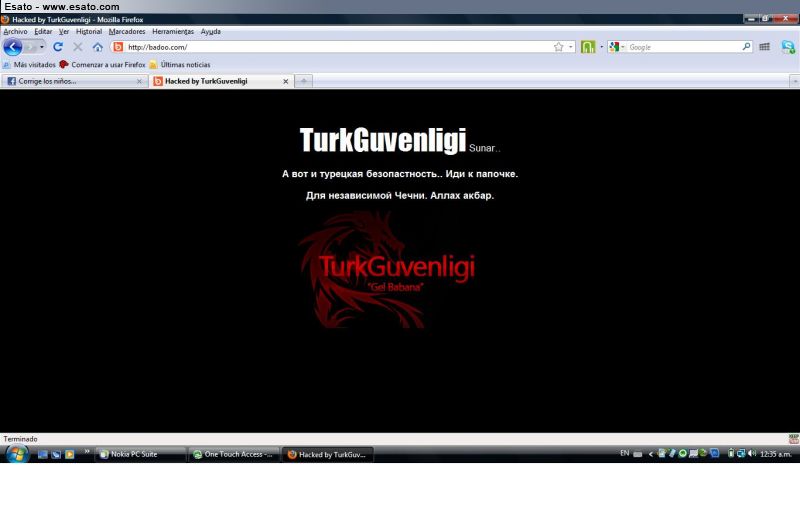Screen dimensions: 800x511
Task: Click the network connection tray icon
Action: point(741,453)
